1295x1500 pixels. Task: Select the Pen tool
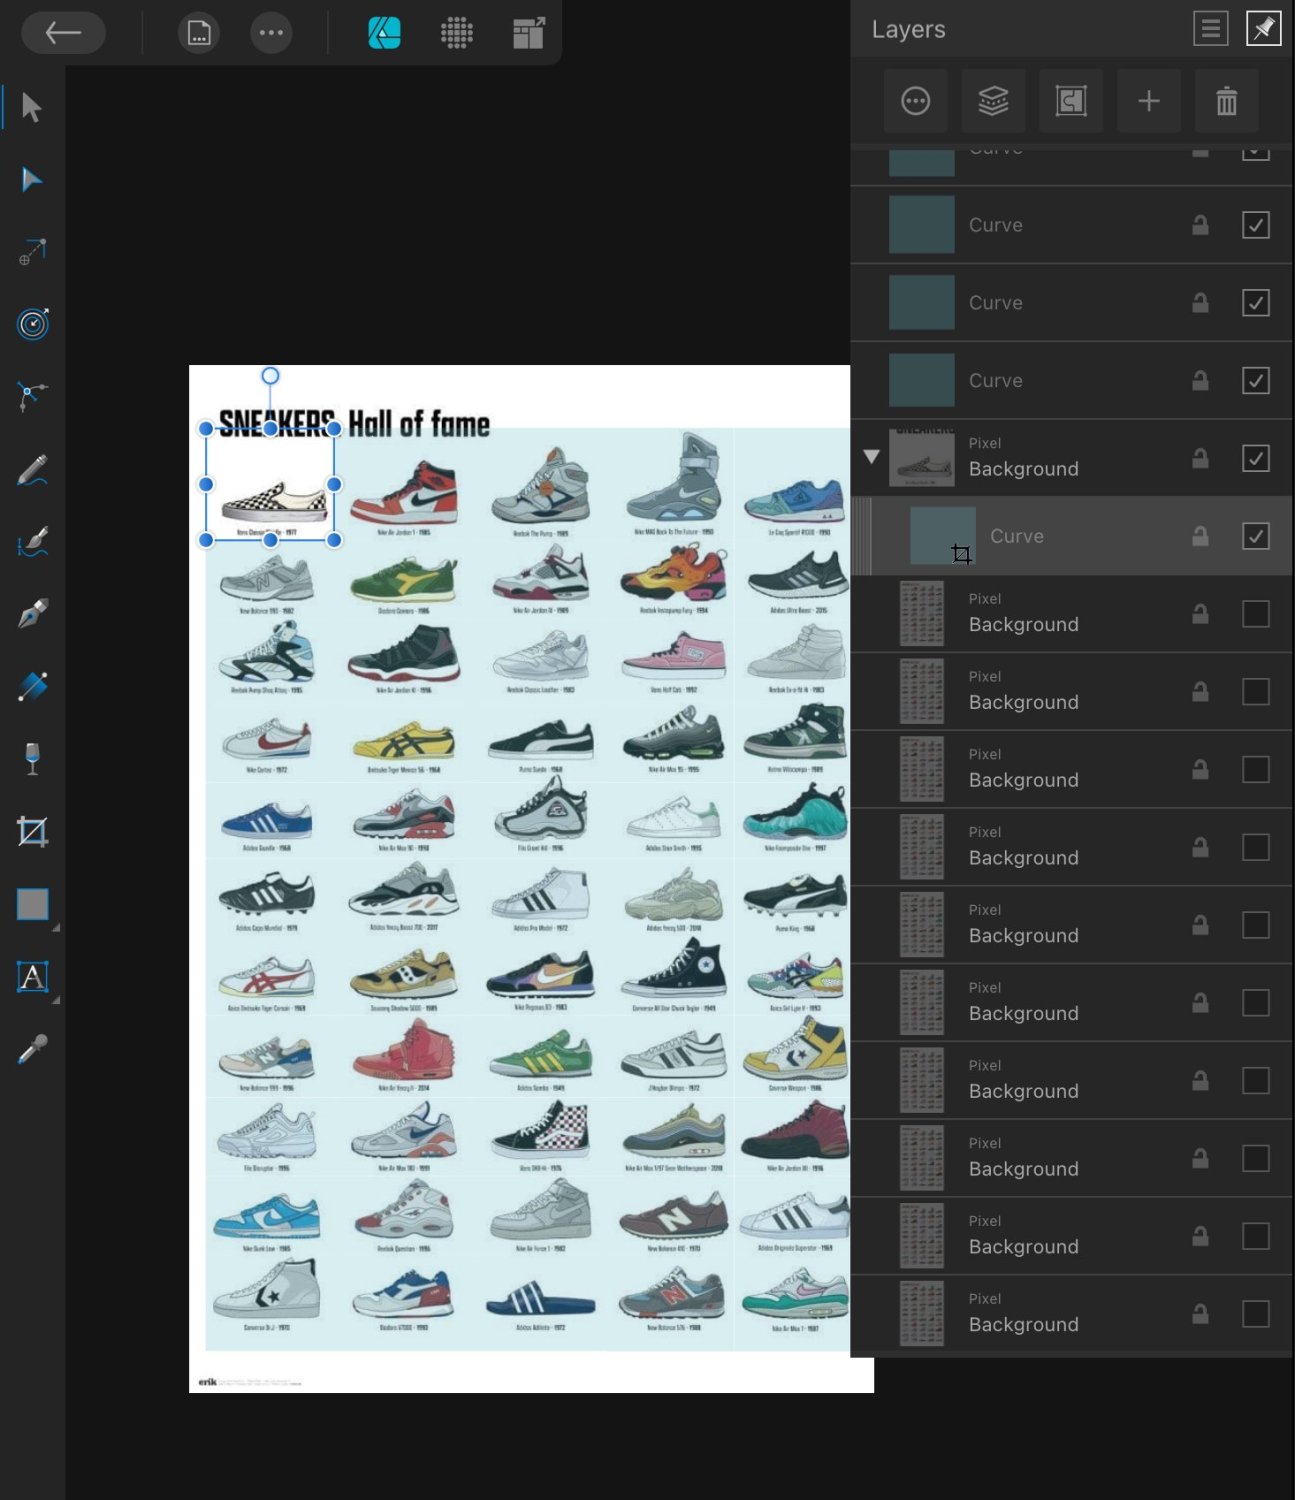coord(32,614)
